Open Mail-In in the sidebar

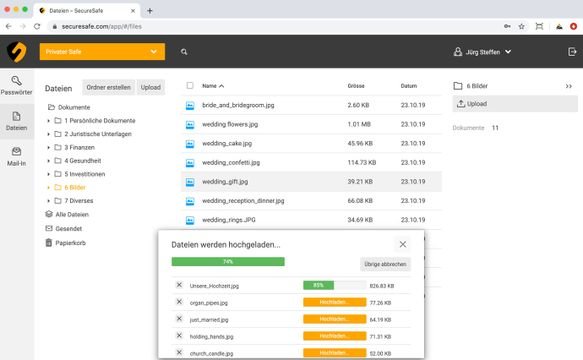[16, 157]
